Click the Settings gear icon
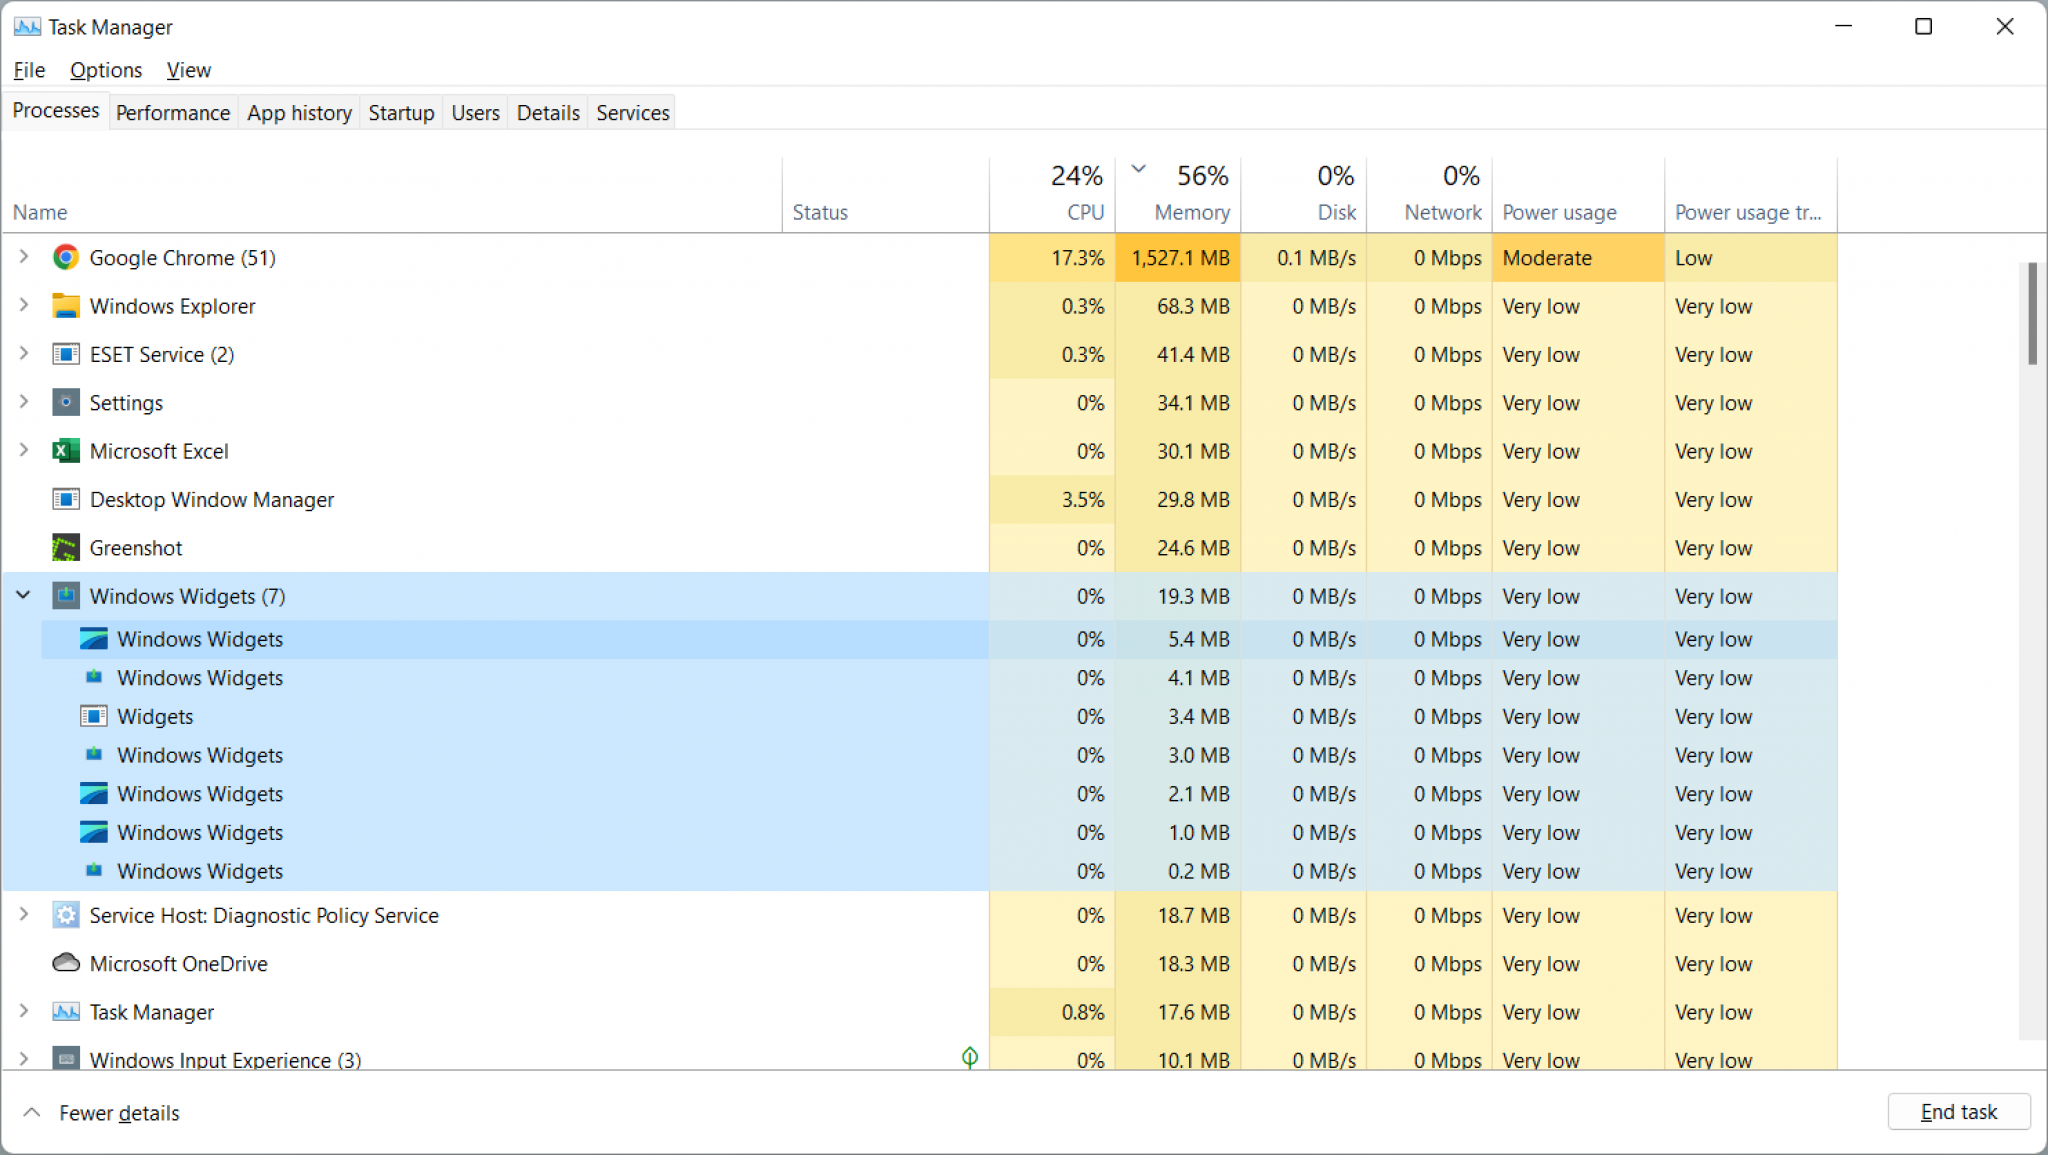This screenshot has height=1155, width=2048. coord(65,402)
